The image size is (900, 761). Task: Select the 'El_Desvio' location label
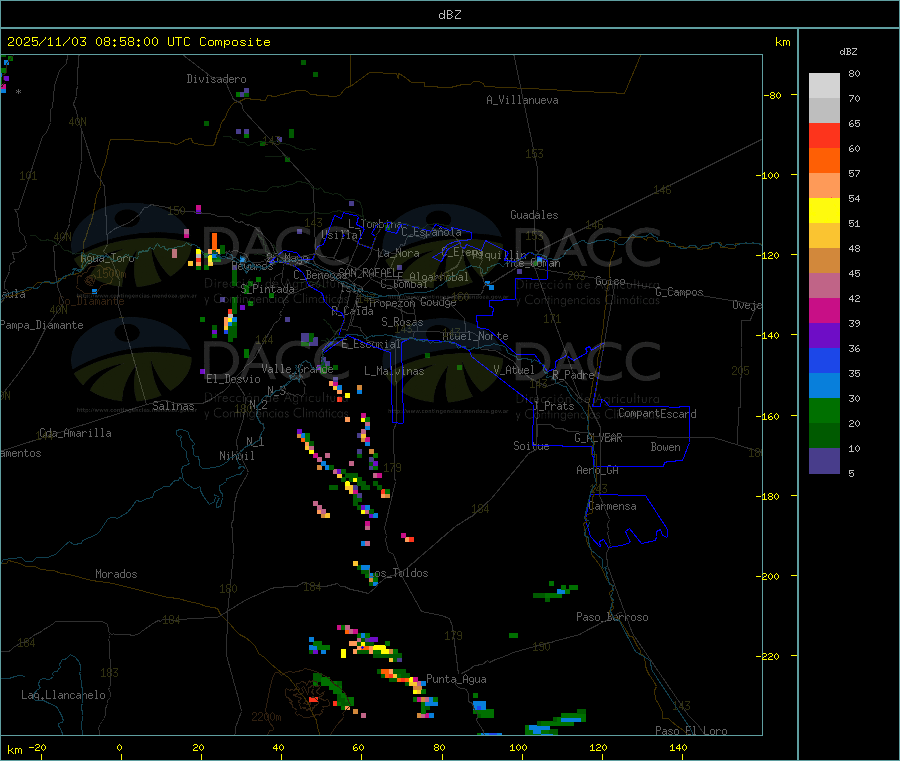(x=234, y=379)
